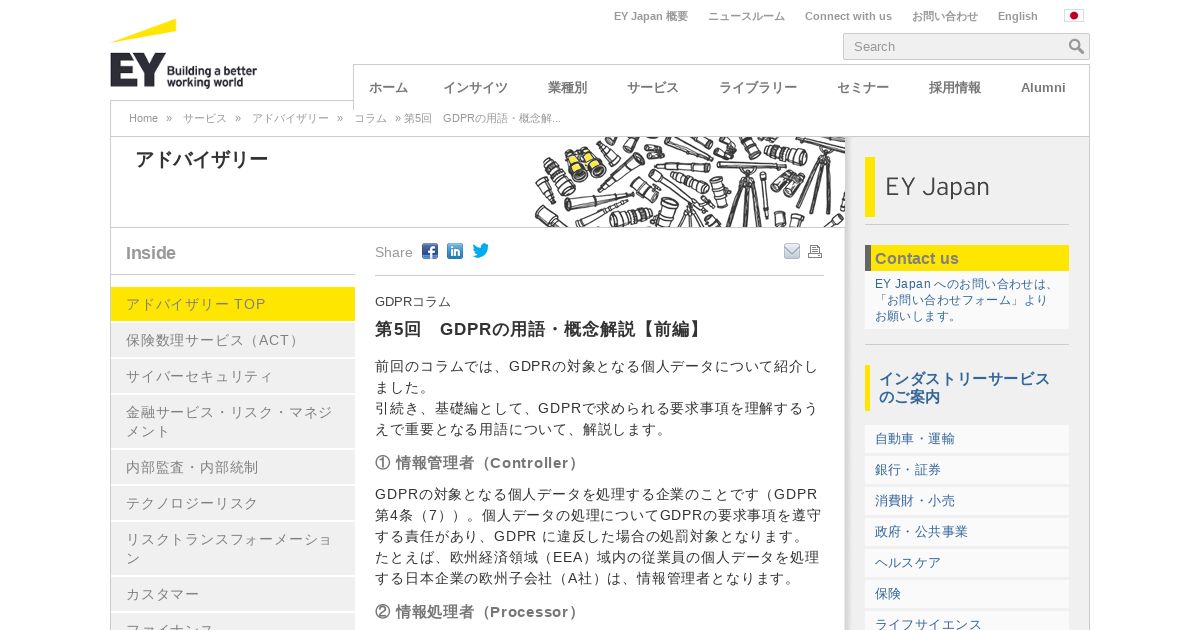Go to コラム breadcrumb

tap(370, 118)
